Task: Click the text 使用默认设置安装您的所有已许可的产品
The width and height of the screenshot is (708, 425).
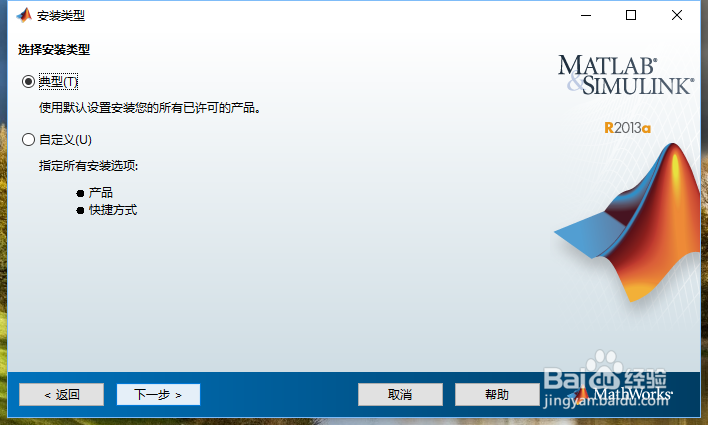Action: pos(150,108)
